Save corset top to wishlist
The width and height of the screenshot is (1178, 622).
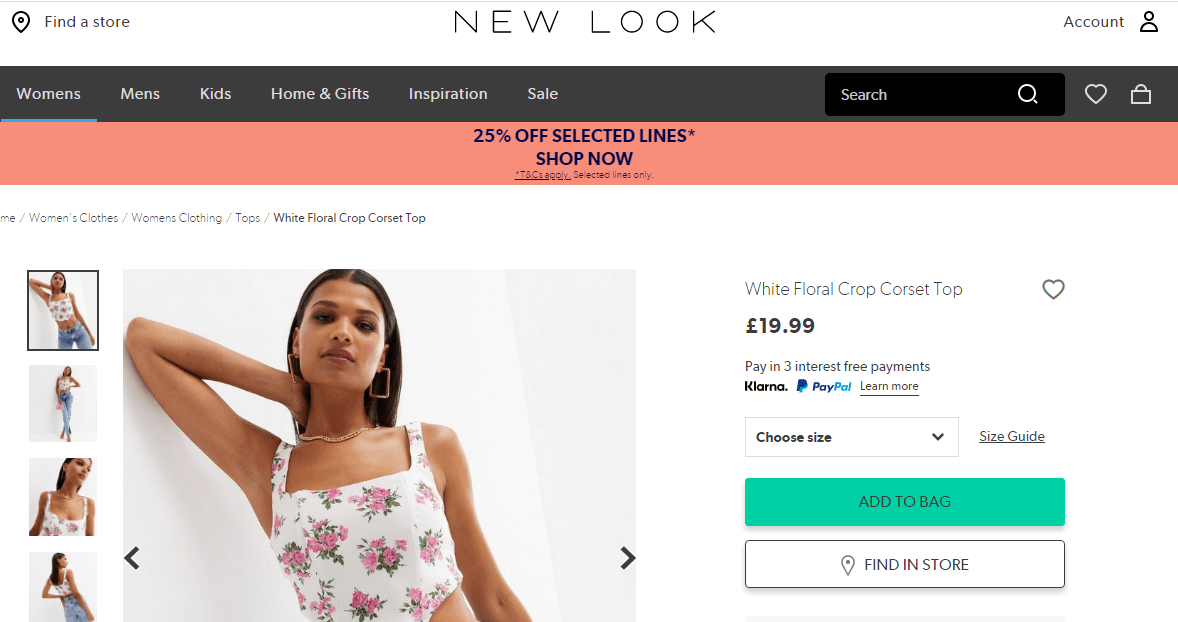click(x=1053, y=289)
